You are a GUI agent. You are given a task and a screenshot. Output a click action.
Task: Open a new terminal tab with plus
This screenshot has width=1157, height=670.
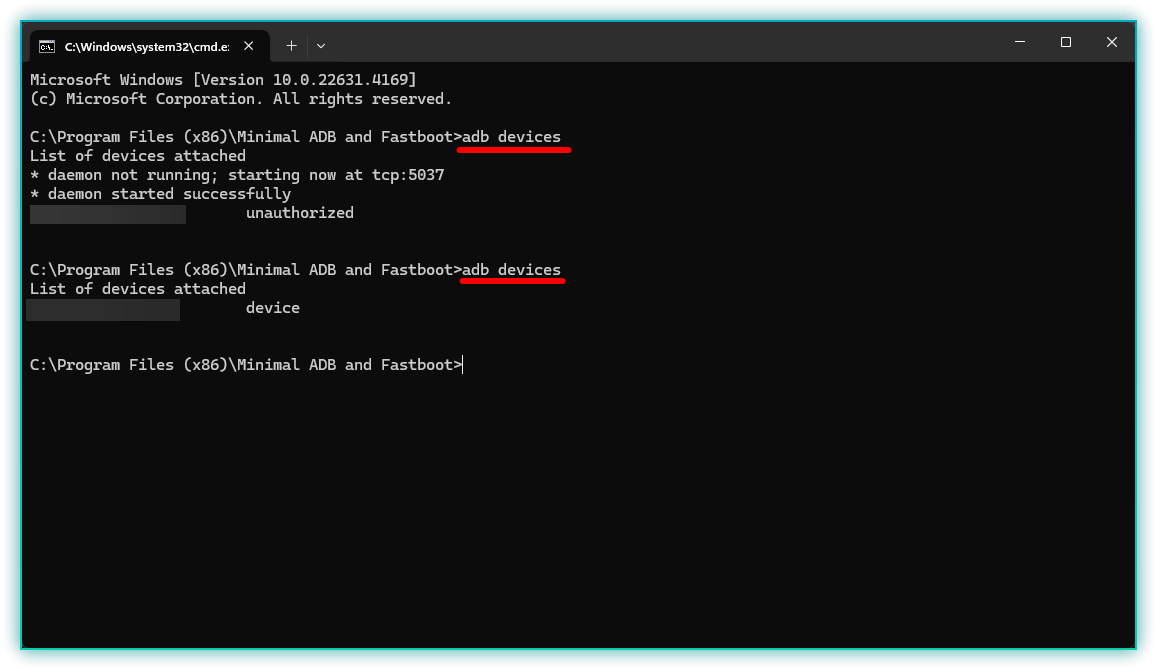pyautogui.click(x=291, y=45)
